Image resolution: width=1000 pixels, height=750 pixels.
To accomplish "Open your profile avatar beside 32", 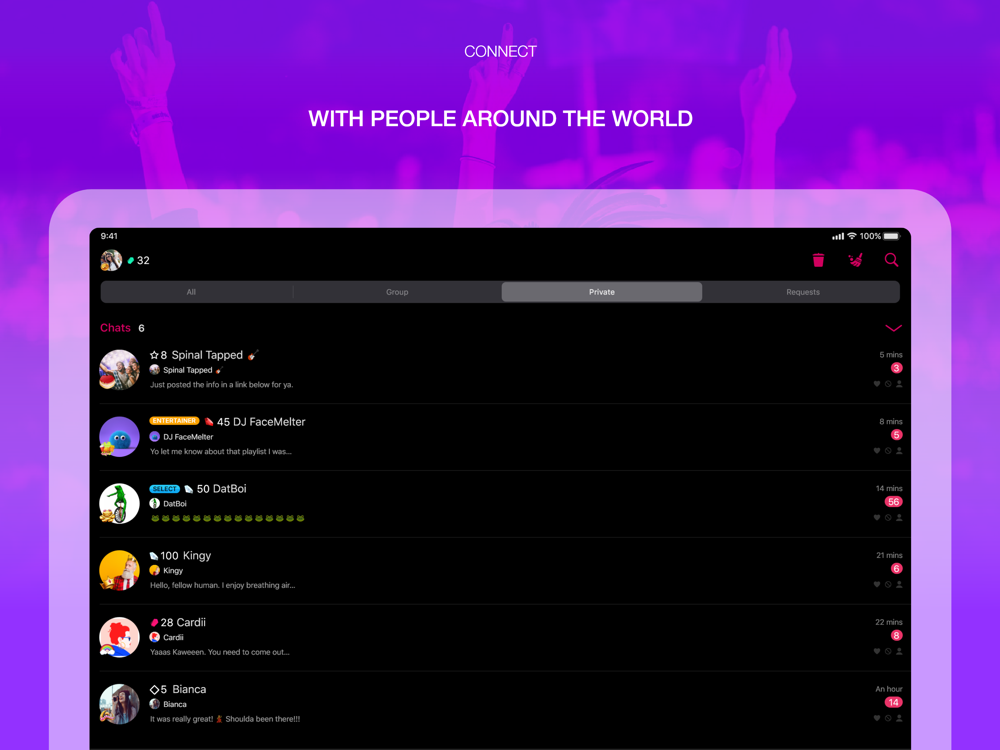I will pos(111,260).
